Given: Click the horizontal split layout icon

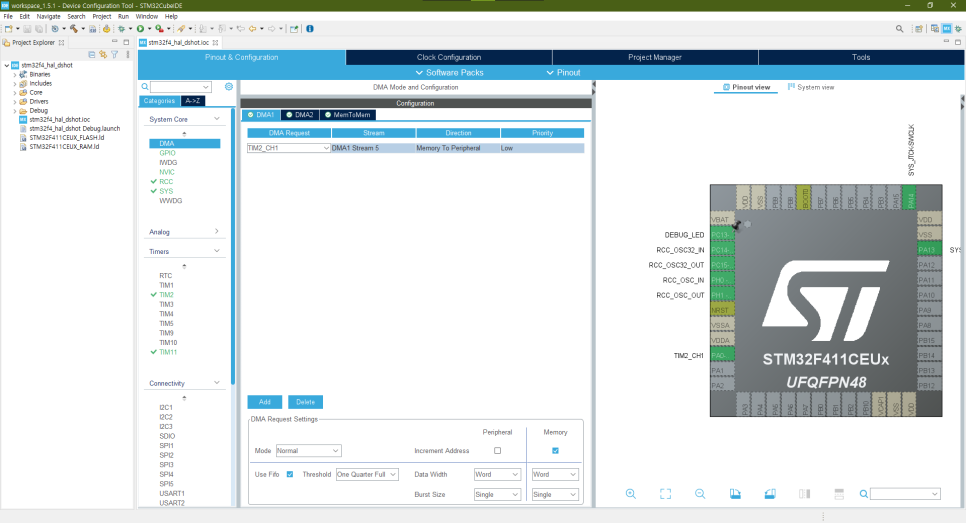Looking at the screenshot, I should point(839,493).
